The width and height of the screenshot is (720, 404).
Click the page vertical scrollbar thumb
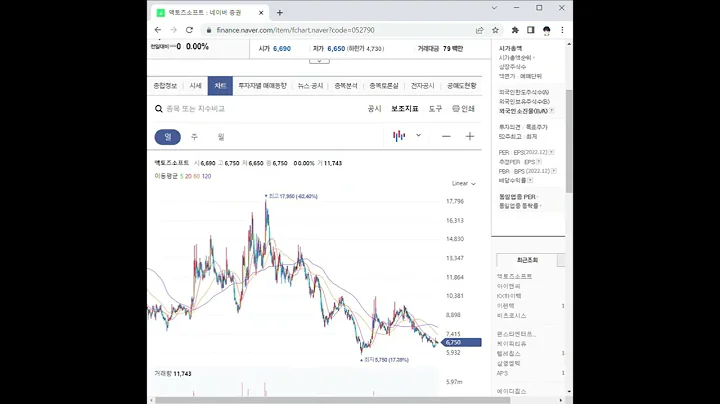(x=569, y=141)
